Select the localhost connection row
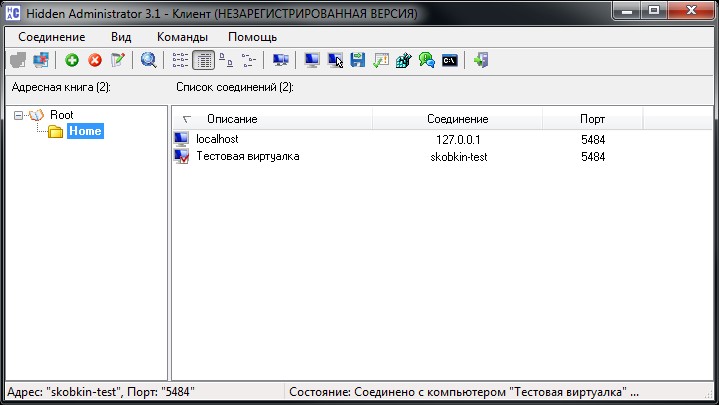The height and width of the screenshot is (405, 719). 217,139
